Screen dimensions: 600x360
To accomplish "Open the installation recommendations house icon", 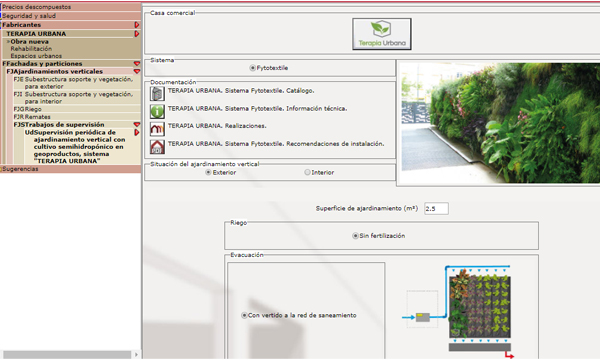I will pyautogui.click(x=157, y=147).
